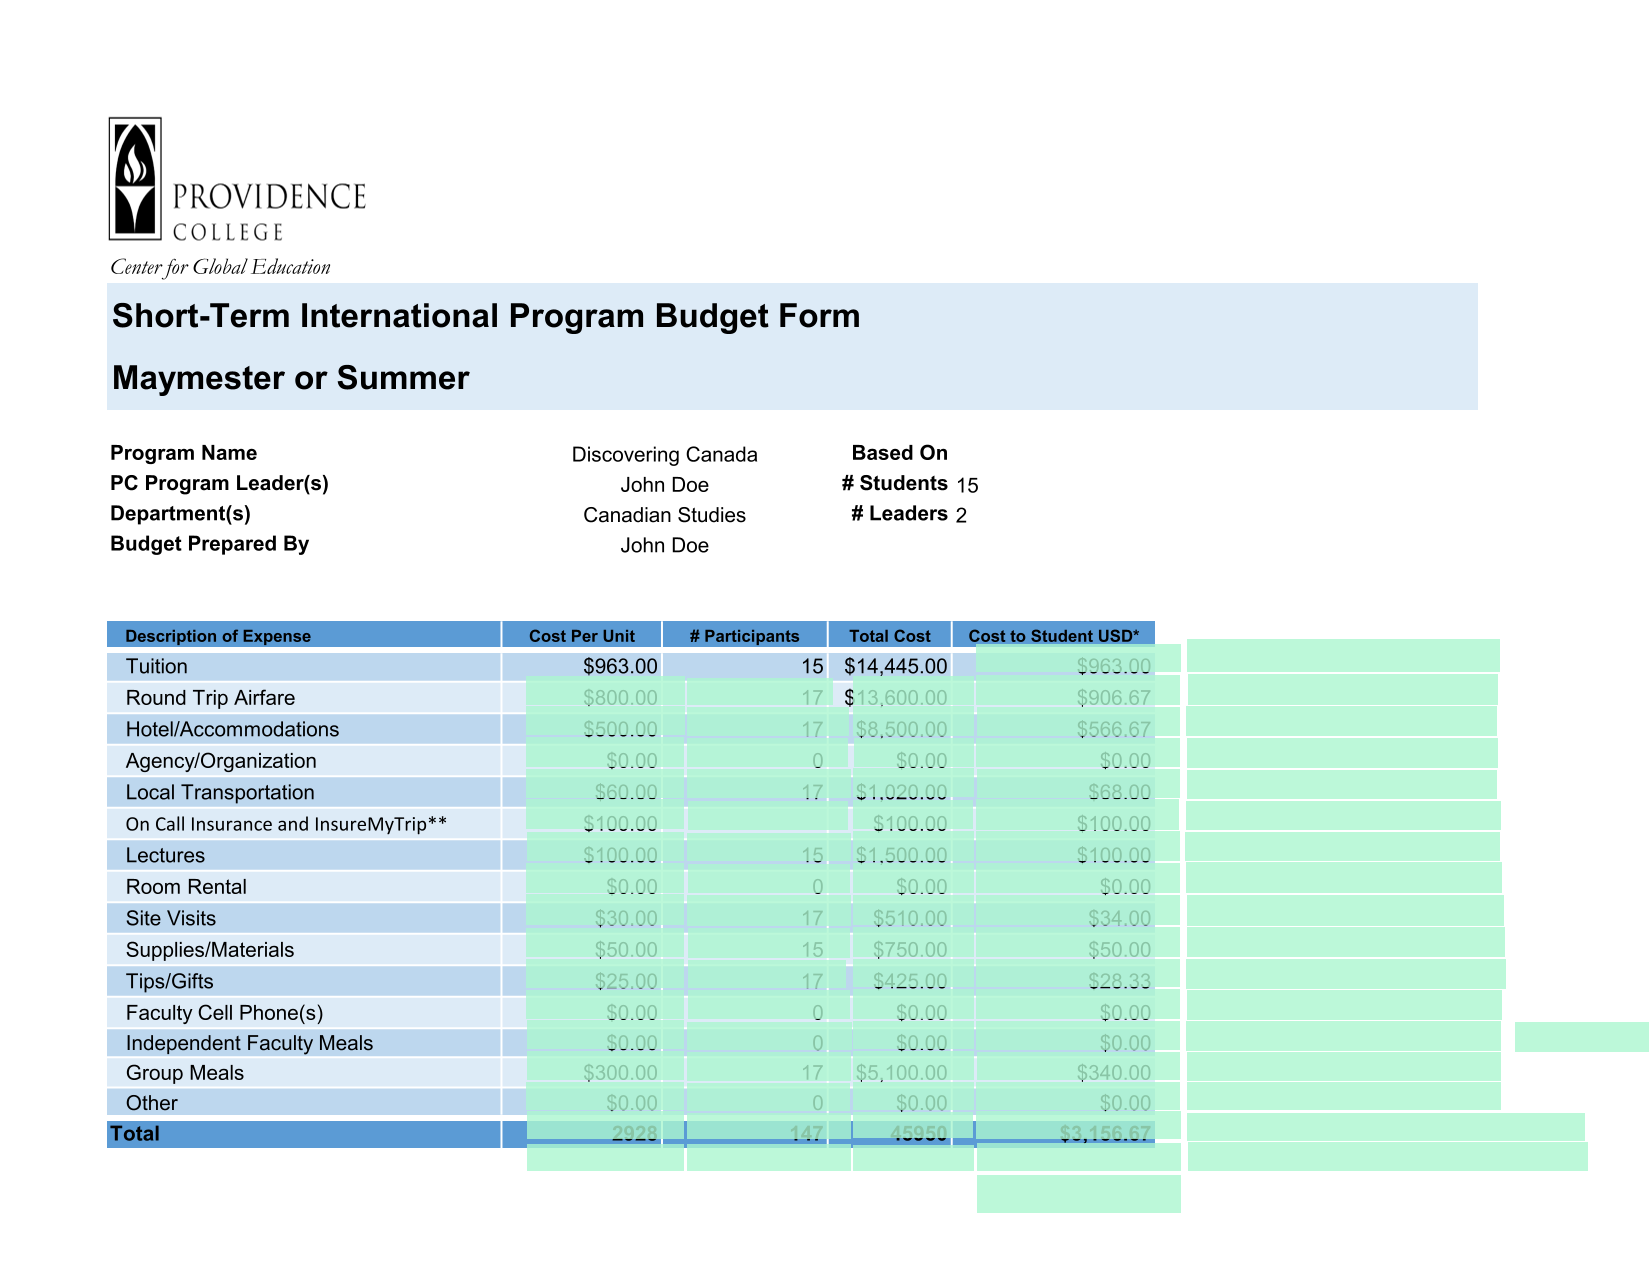Click the 'Total' row label

pos(135,1133)
